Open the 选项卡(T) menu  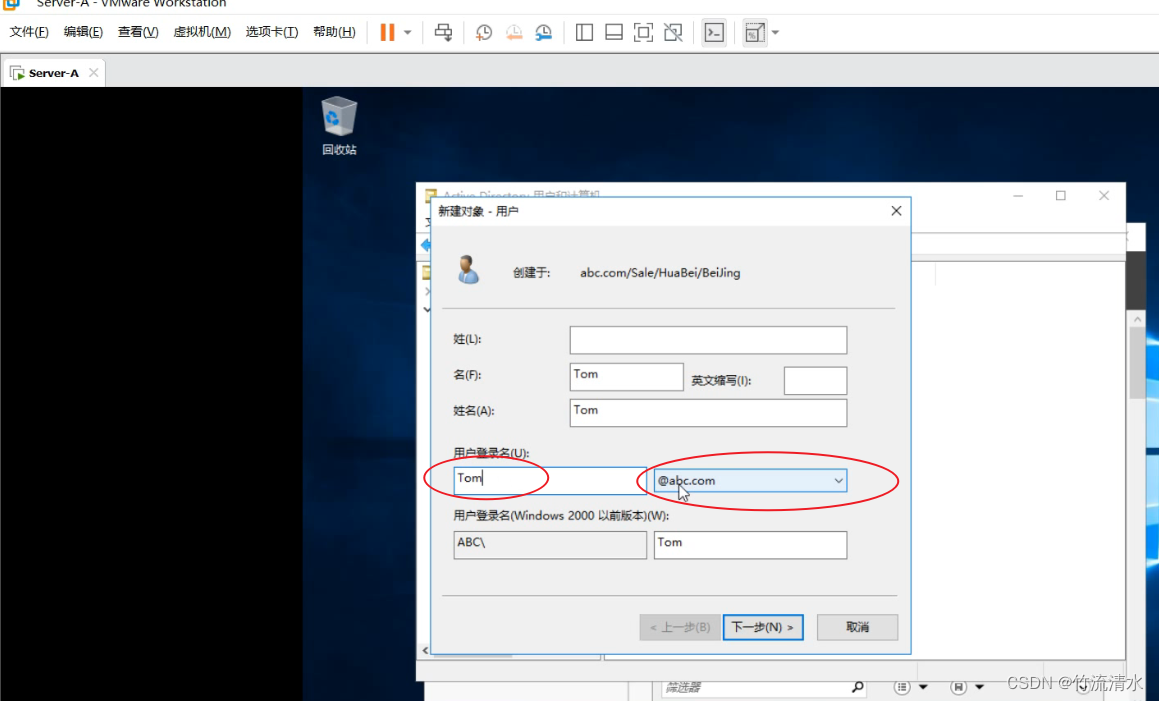271,32
